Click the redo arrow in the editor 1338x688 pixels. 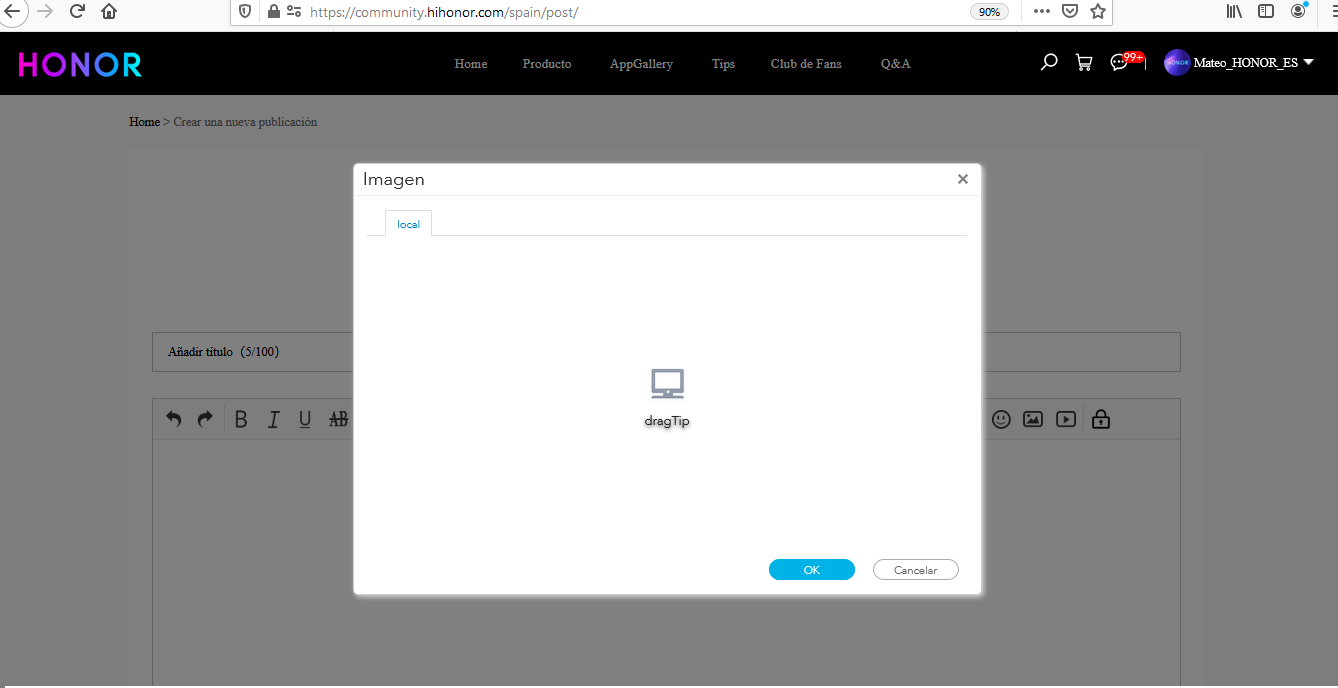coord(205,419)
